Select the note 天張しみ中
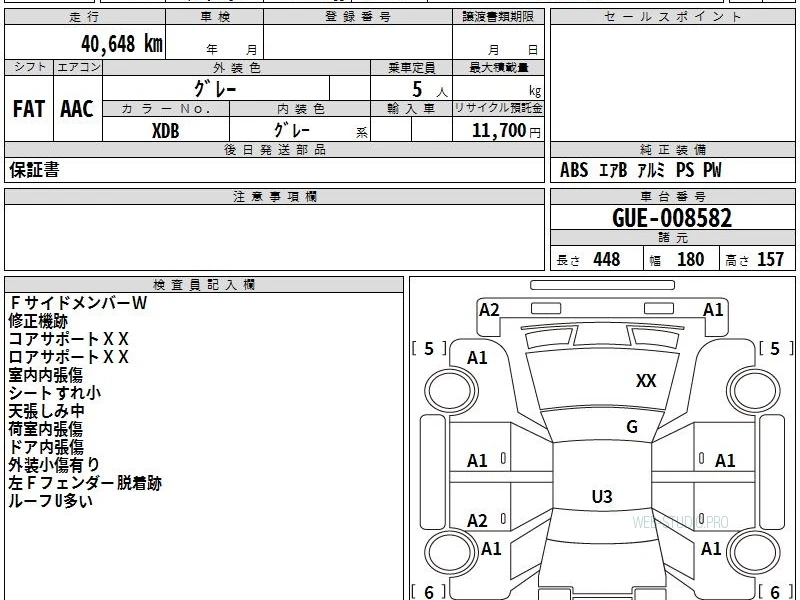 coord(46,411)
